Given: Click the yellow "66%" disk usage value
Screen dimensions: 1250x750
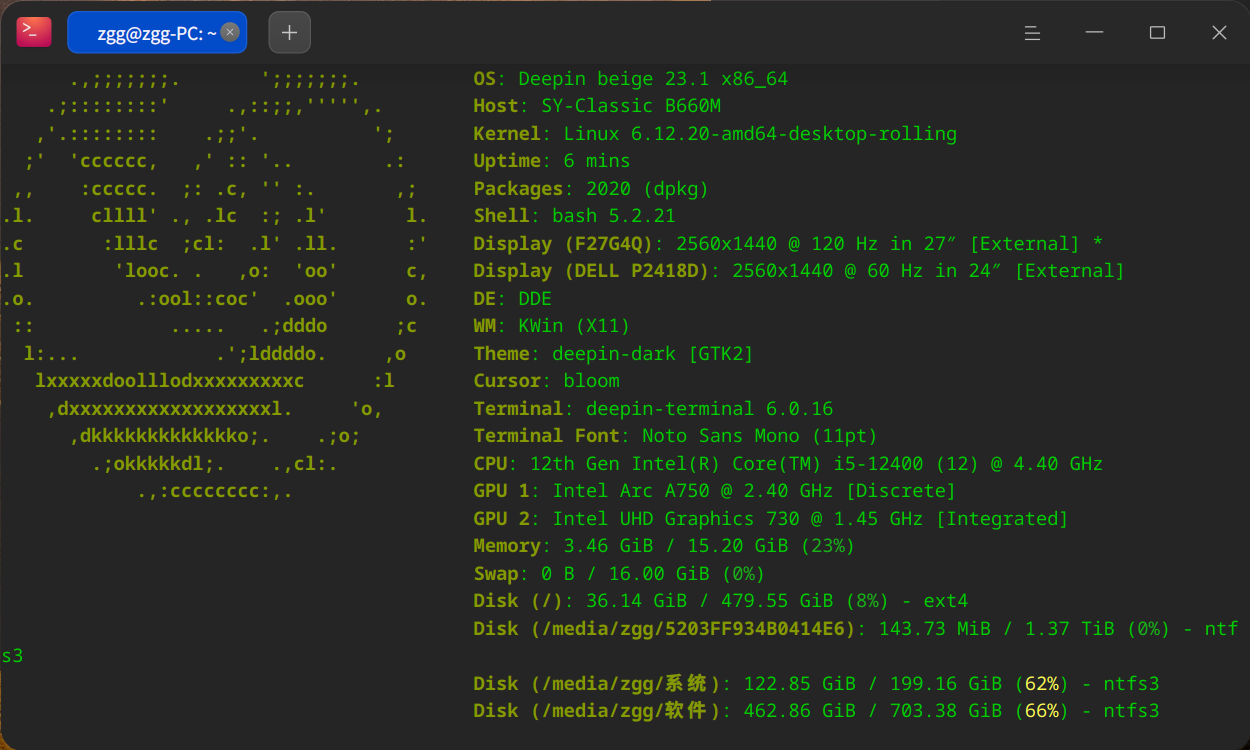Looking at the screenshot, I should coord(1041,711).
